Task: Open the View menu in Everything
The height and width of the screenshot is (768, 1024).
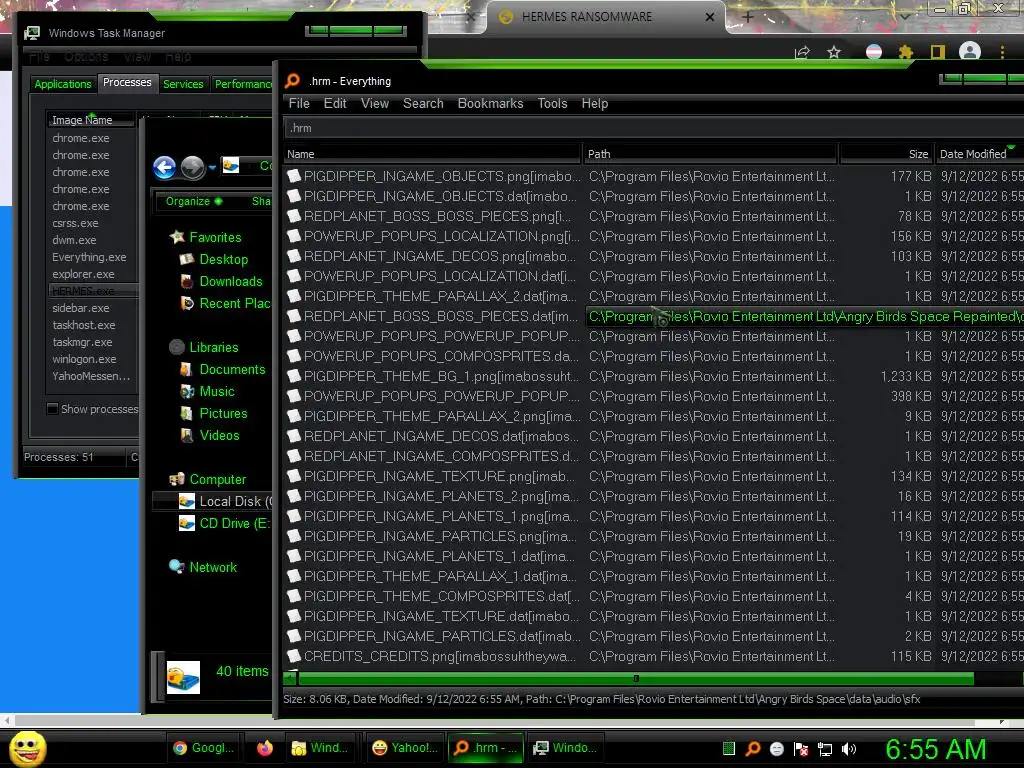Action: (x=375, y=103)
